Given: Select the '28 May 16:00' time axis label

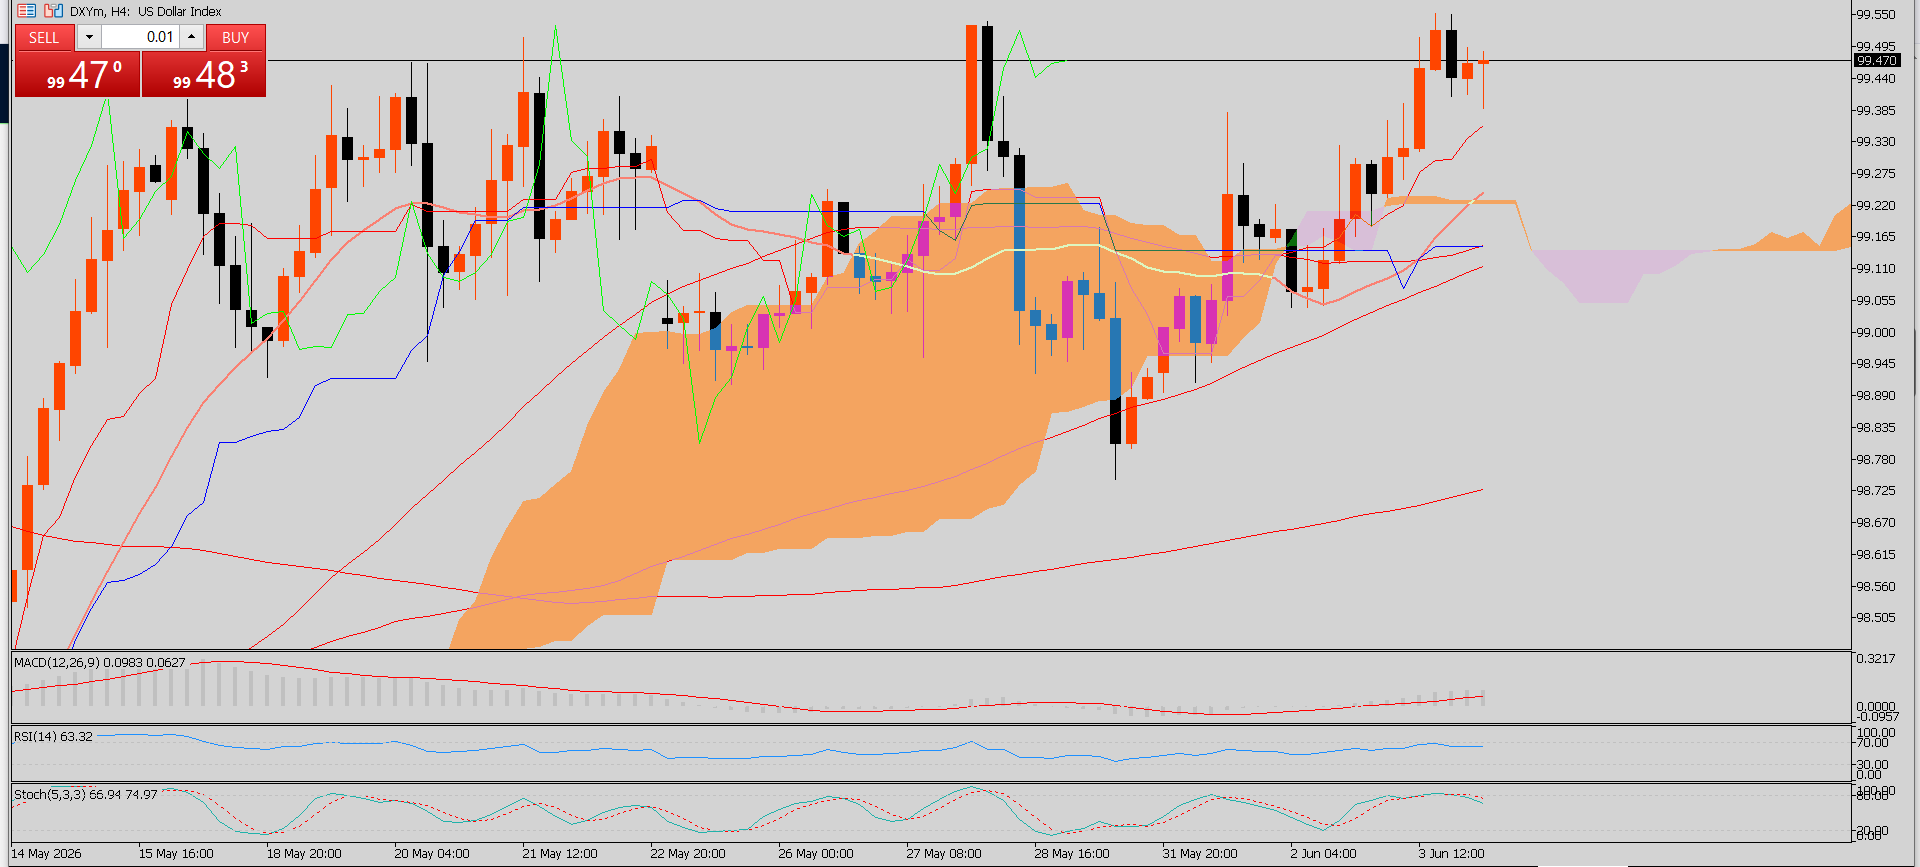Looking at the screenshot, I should coord(1072,853).
